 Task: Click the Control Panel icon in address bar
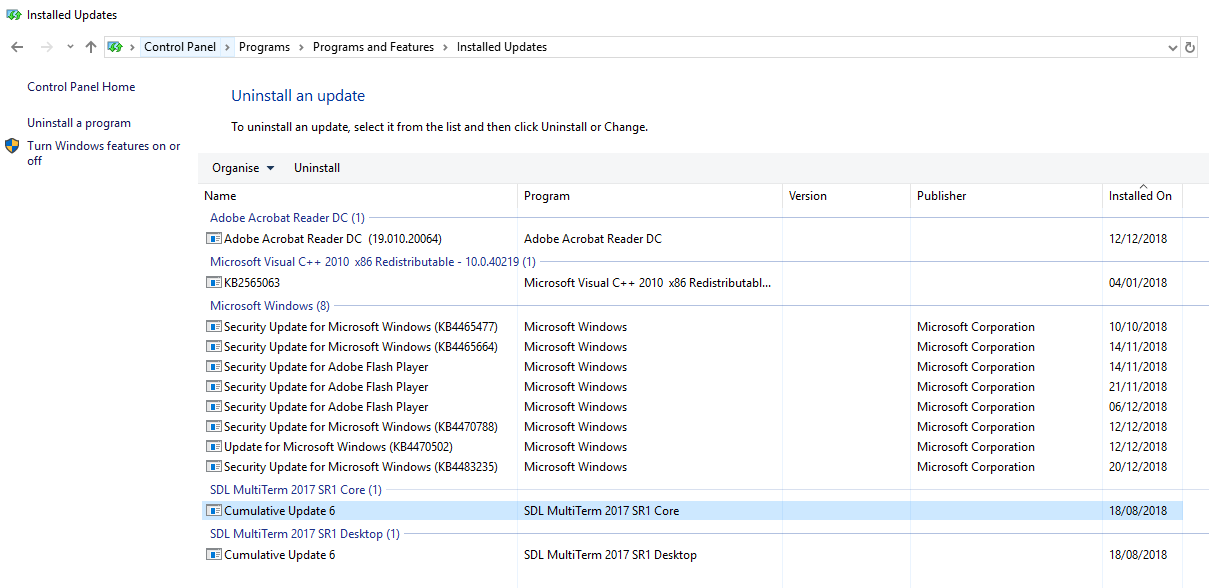(115, 47)
